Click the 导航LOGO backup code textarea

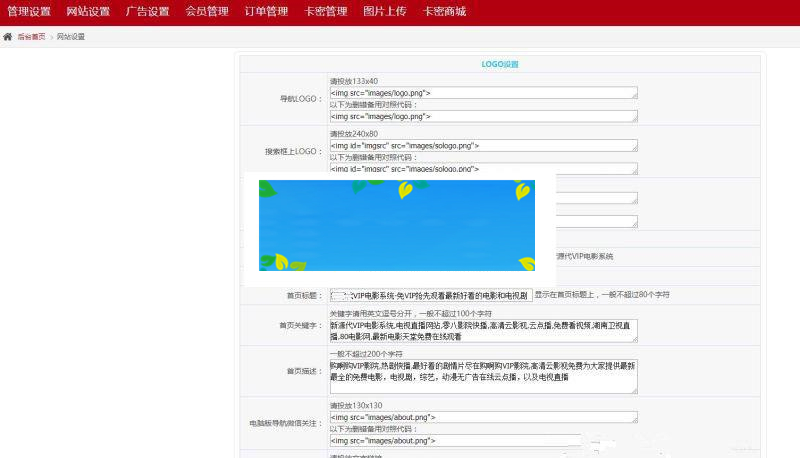[483, 116]
